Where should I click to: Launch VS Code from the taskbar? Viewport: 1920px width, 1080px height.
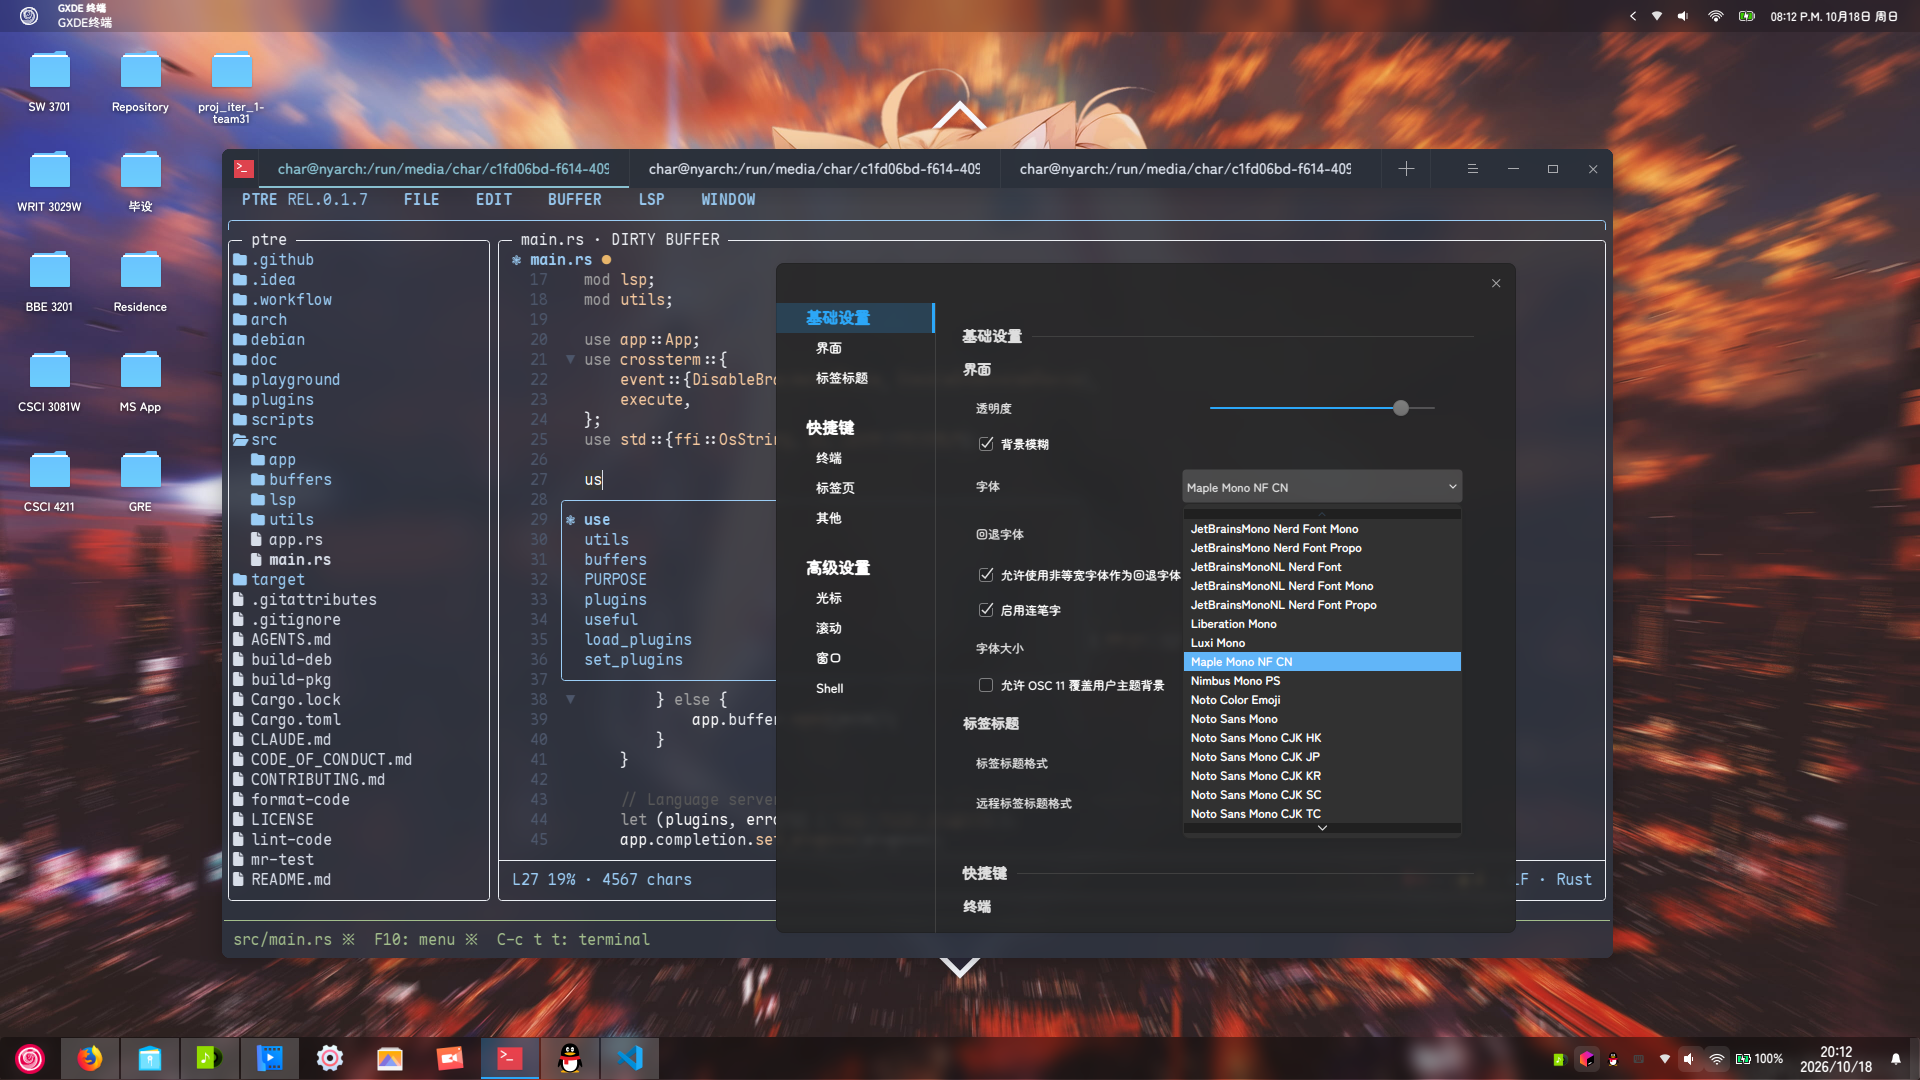[x=630, y=1058]
